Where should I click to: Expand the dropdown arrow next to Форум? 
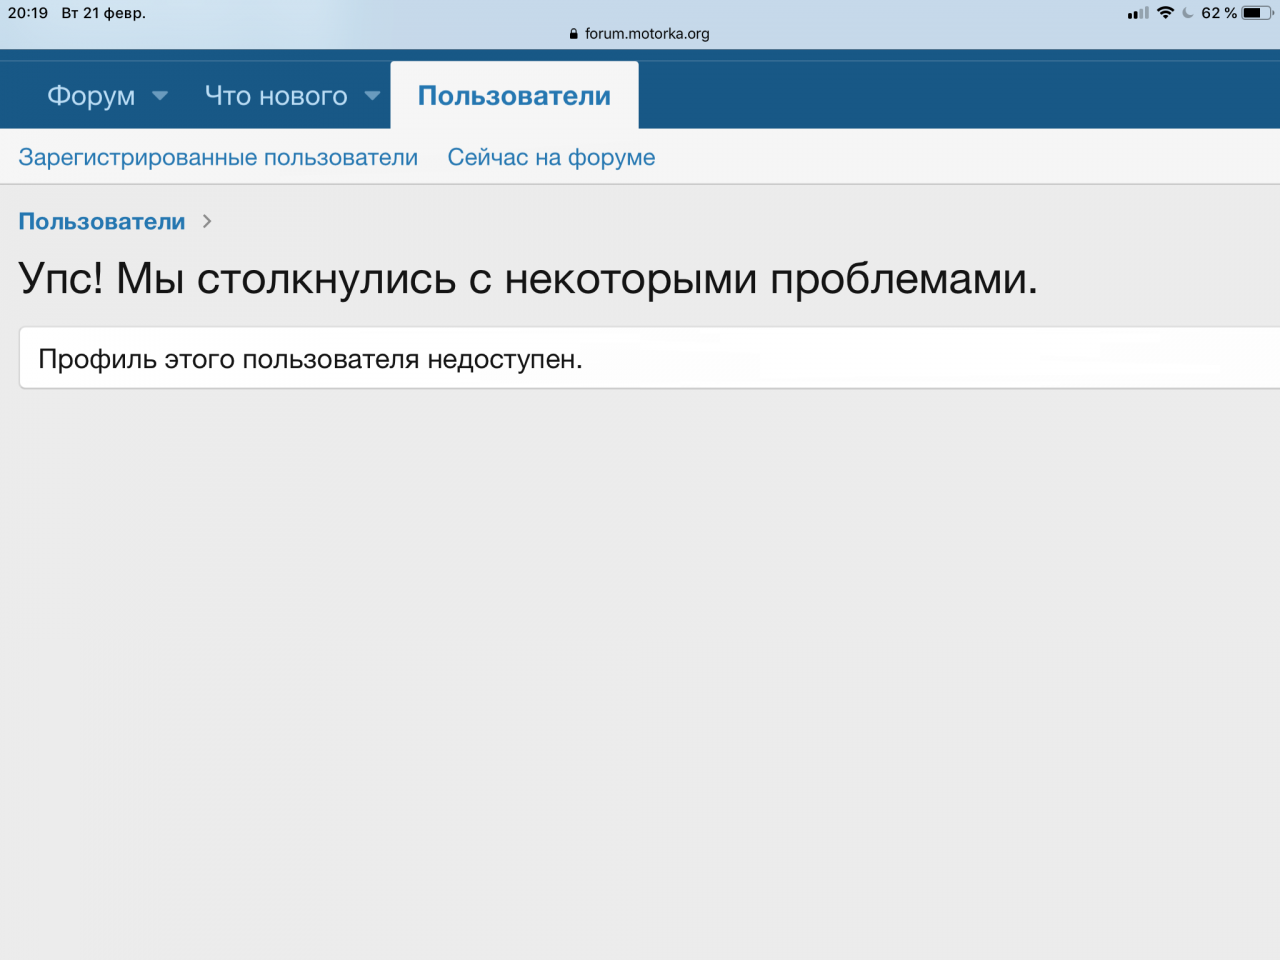click(160, 96)
